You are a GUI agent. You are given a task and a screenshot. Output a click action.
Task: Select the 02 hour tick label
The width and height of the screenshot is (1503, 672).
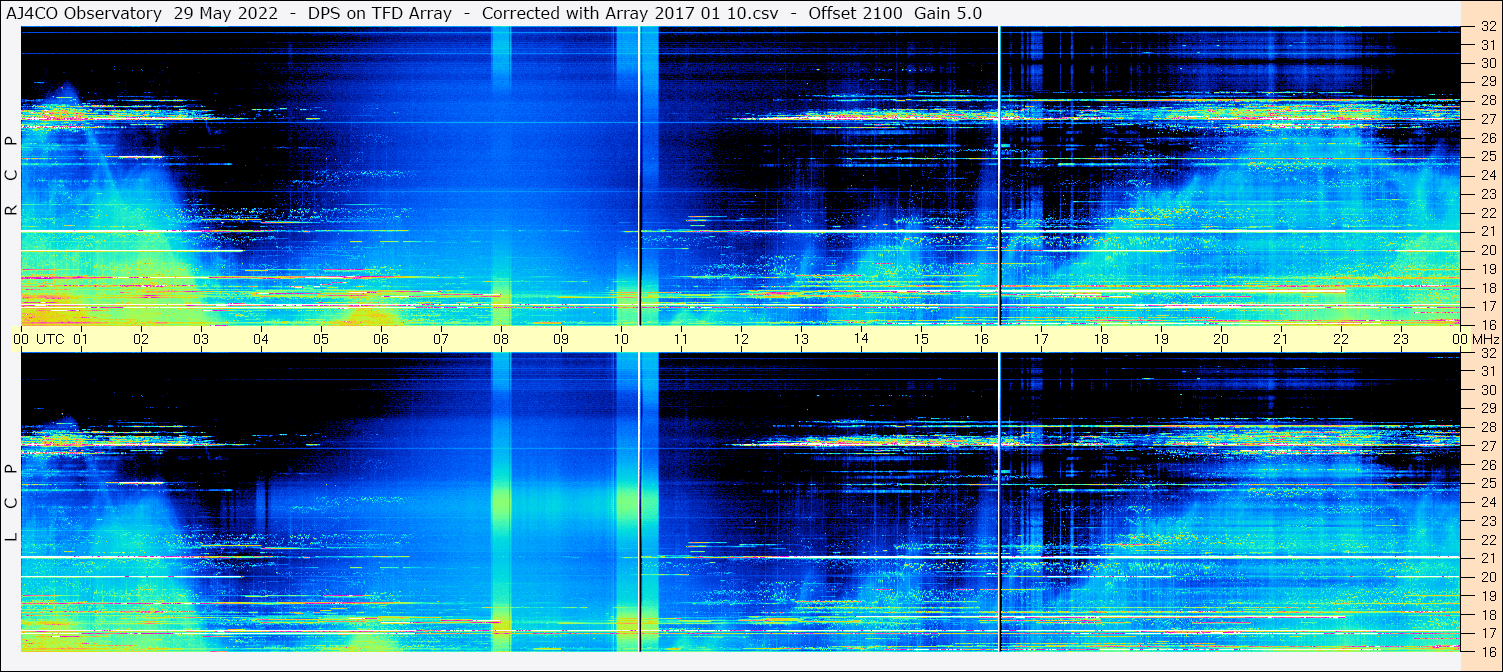[x=141, y=339]
